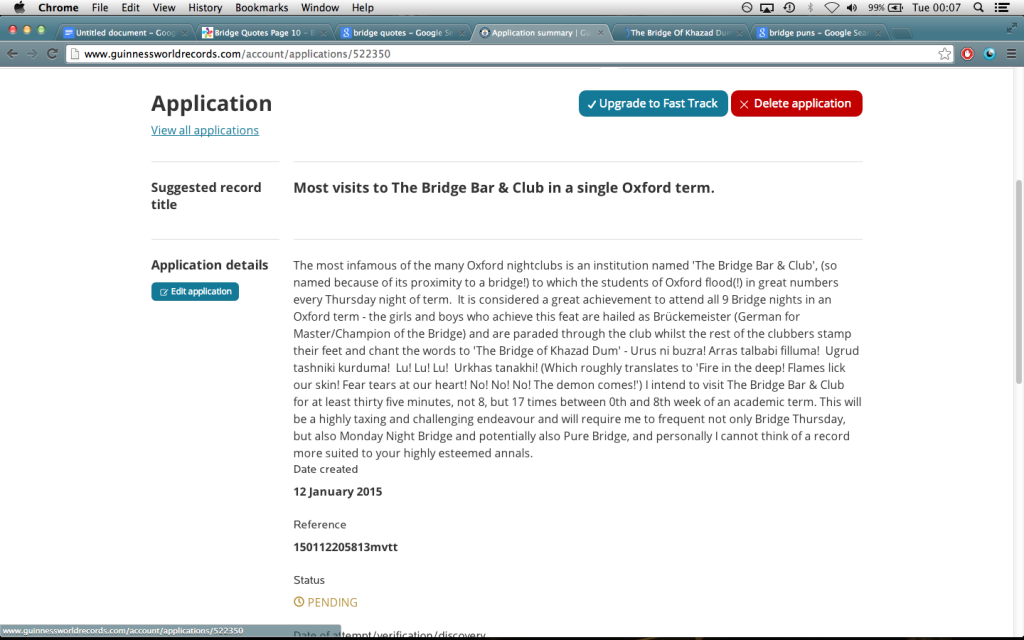
Task: Click Upgrade to Fast Track button
Action: pos(653,103)
